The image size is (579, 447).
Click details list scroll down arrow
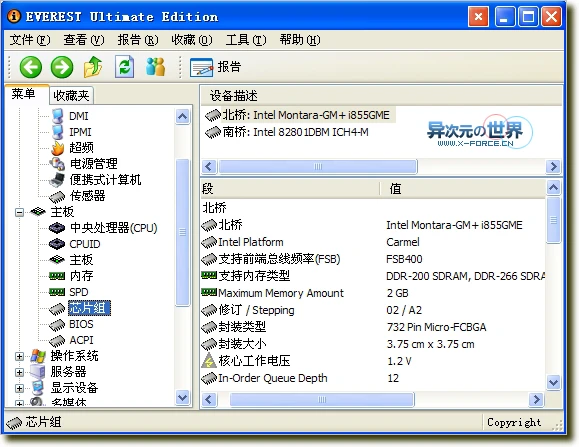click(x=553, y=382)
